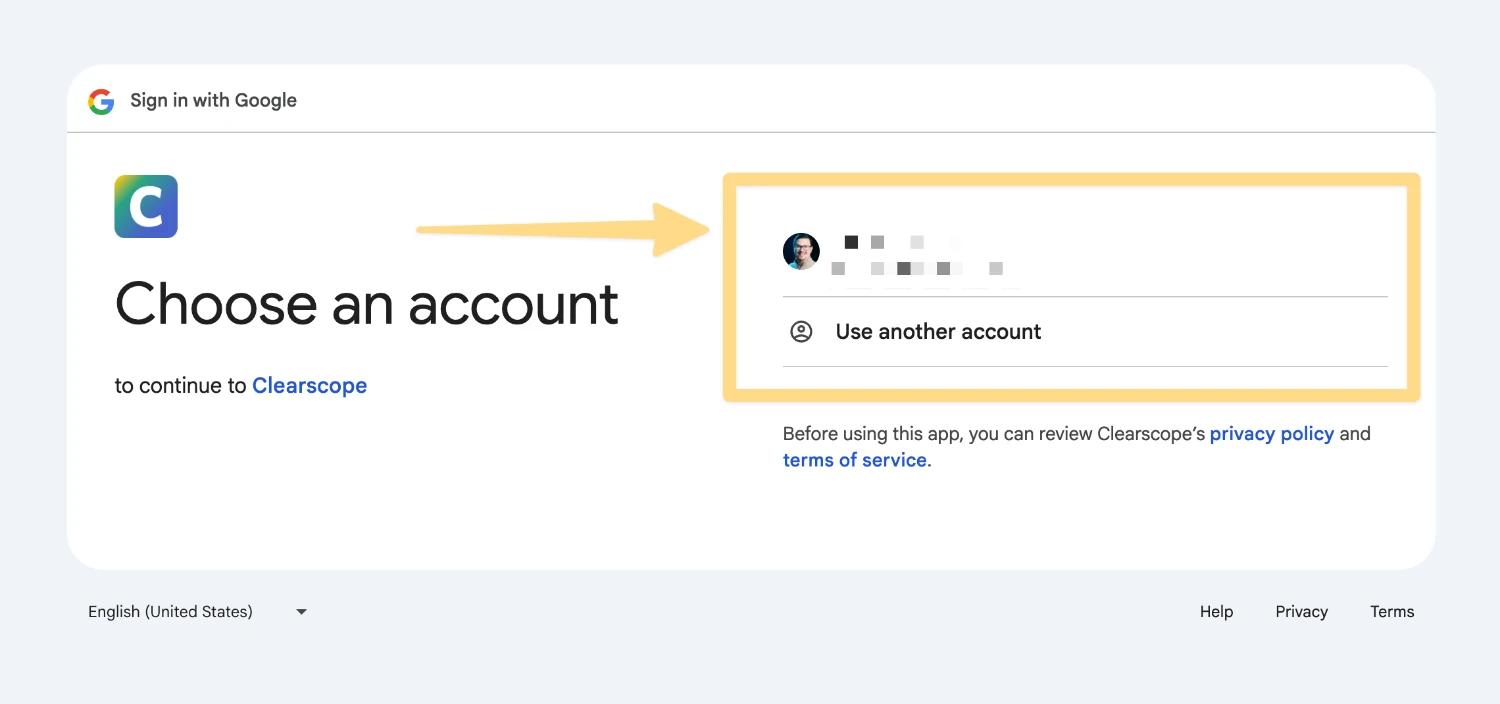Click the Sign in with Google header text
This screenshot has width=1500, height=704.
pos(213,100)
